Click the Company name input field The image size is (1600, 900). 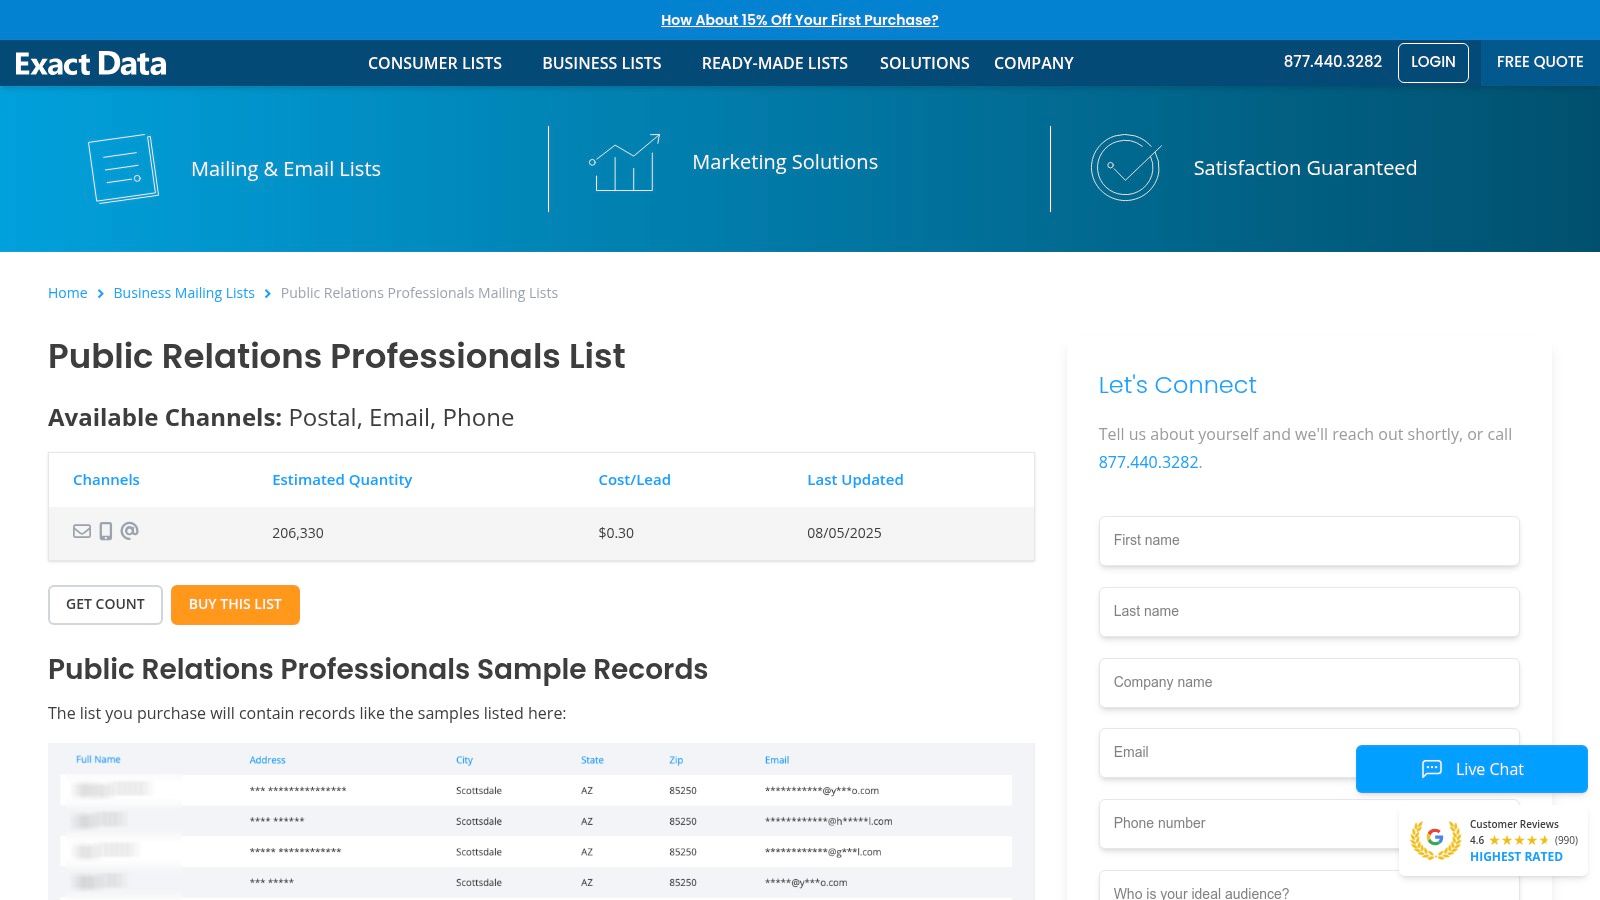point(1309,683)
